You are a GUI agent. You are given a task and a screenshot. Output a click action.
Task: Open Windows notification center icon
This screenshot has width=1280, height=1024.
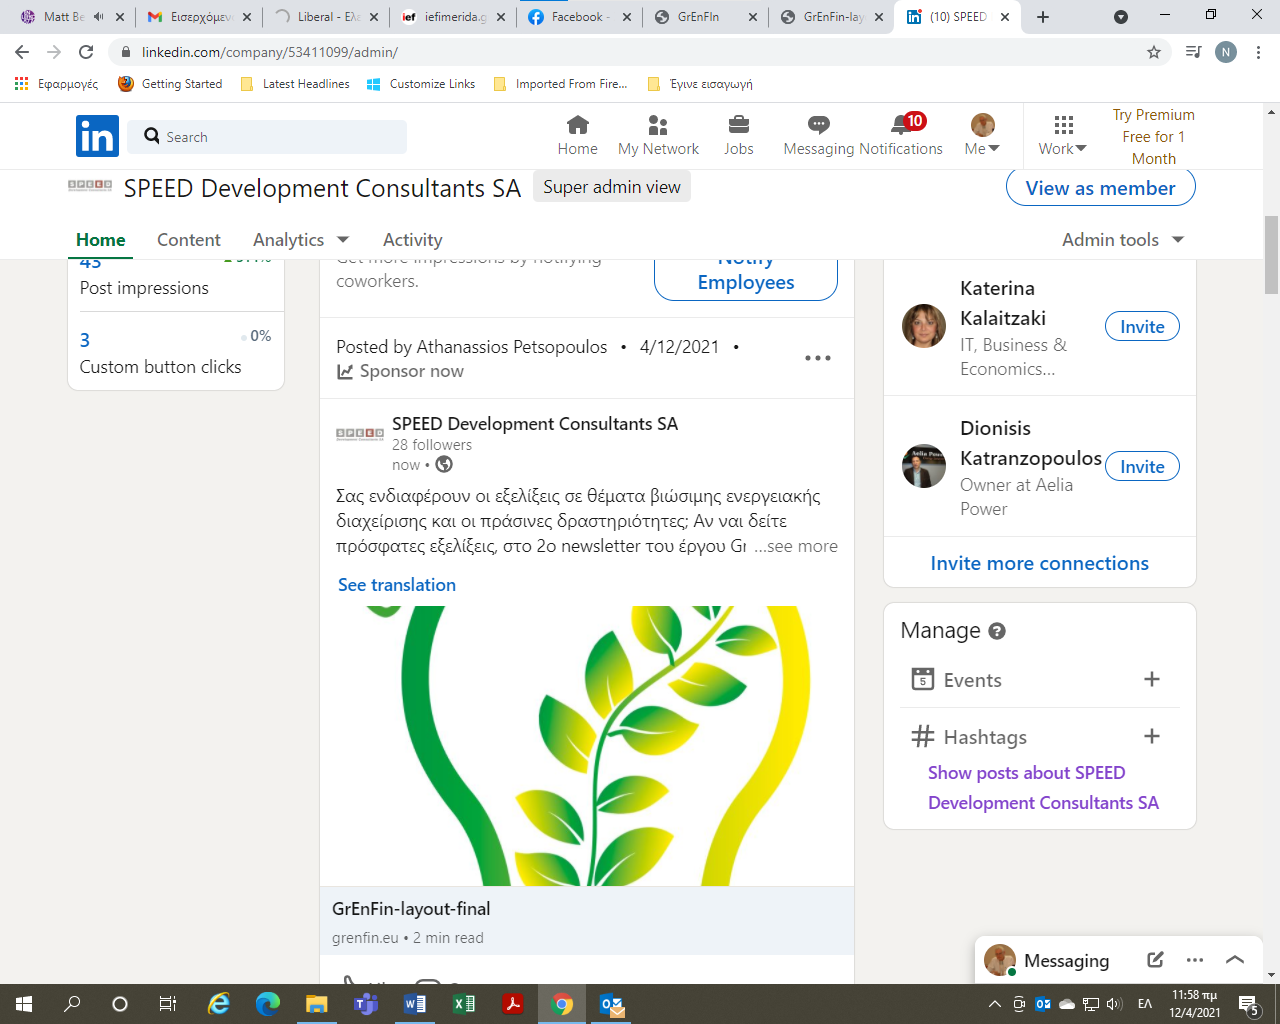click(1248, 1004)
